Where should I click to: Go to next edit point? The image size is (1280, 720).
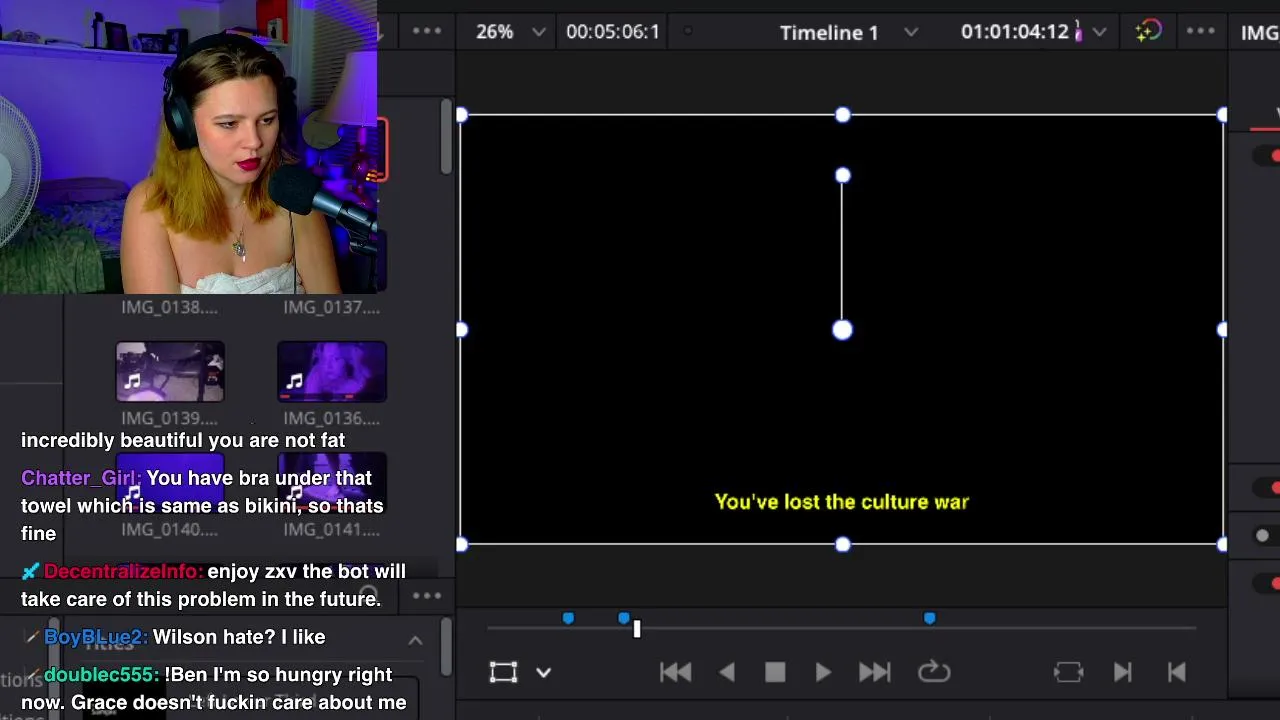(x=1122, y=672)
